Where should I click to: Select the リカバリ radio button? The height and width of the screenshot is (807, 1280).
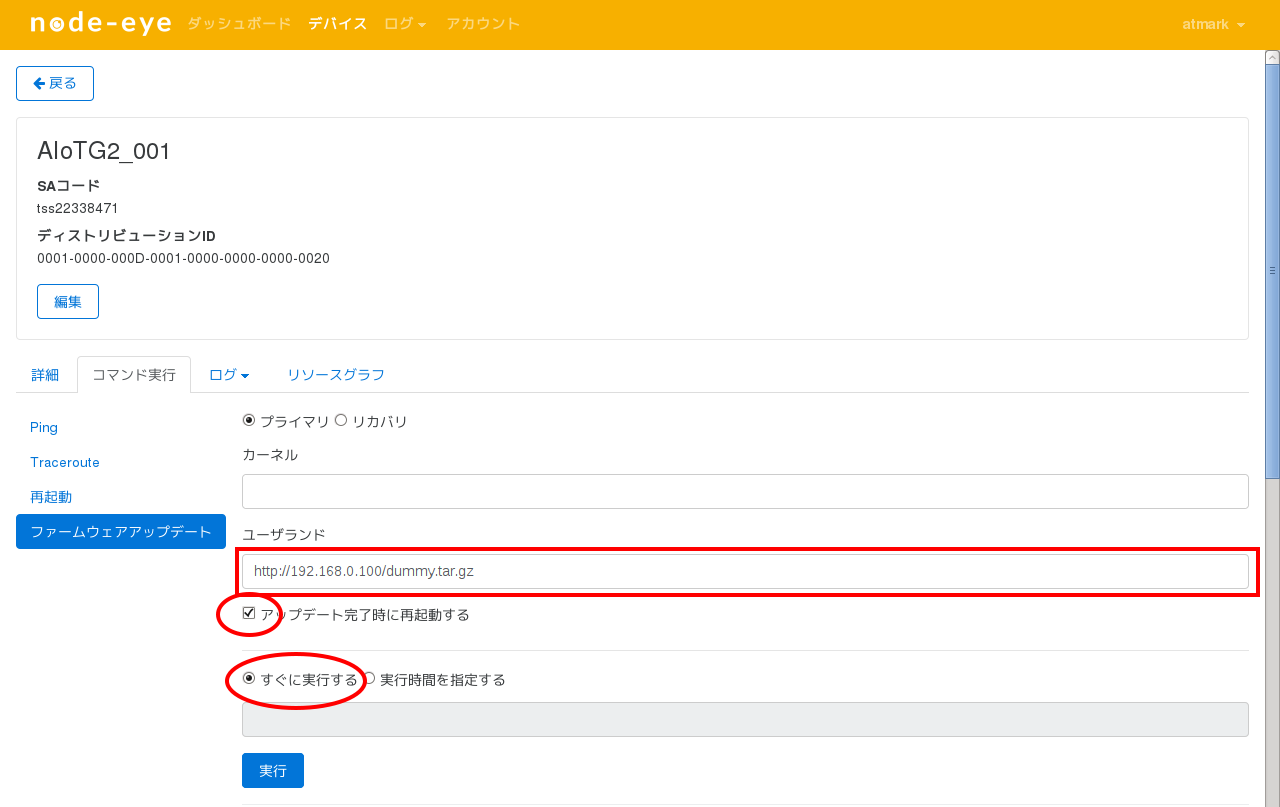[341, 421]
